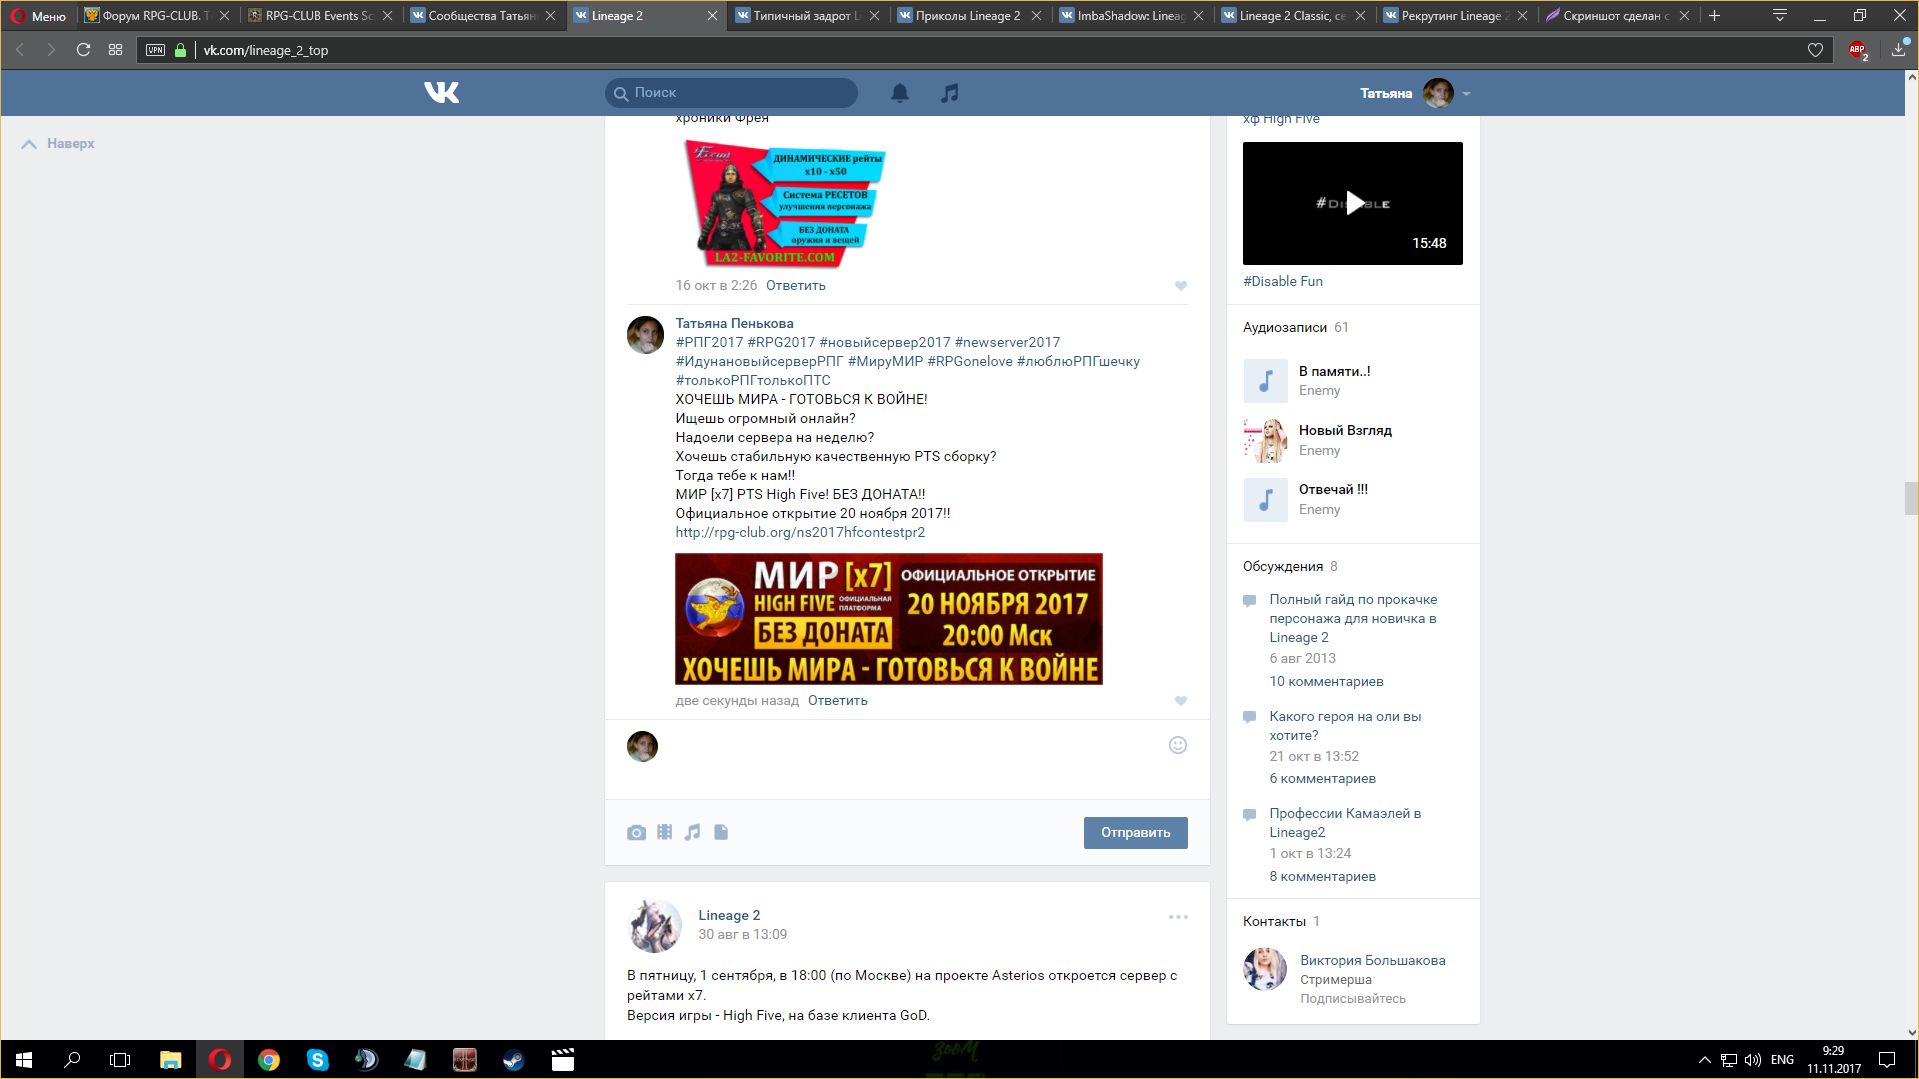Attach a photo with the camera icon
This screenshot has height=1079, width=1919.
[x=636, y=832]
